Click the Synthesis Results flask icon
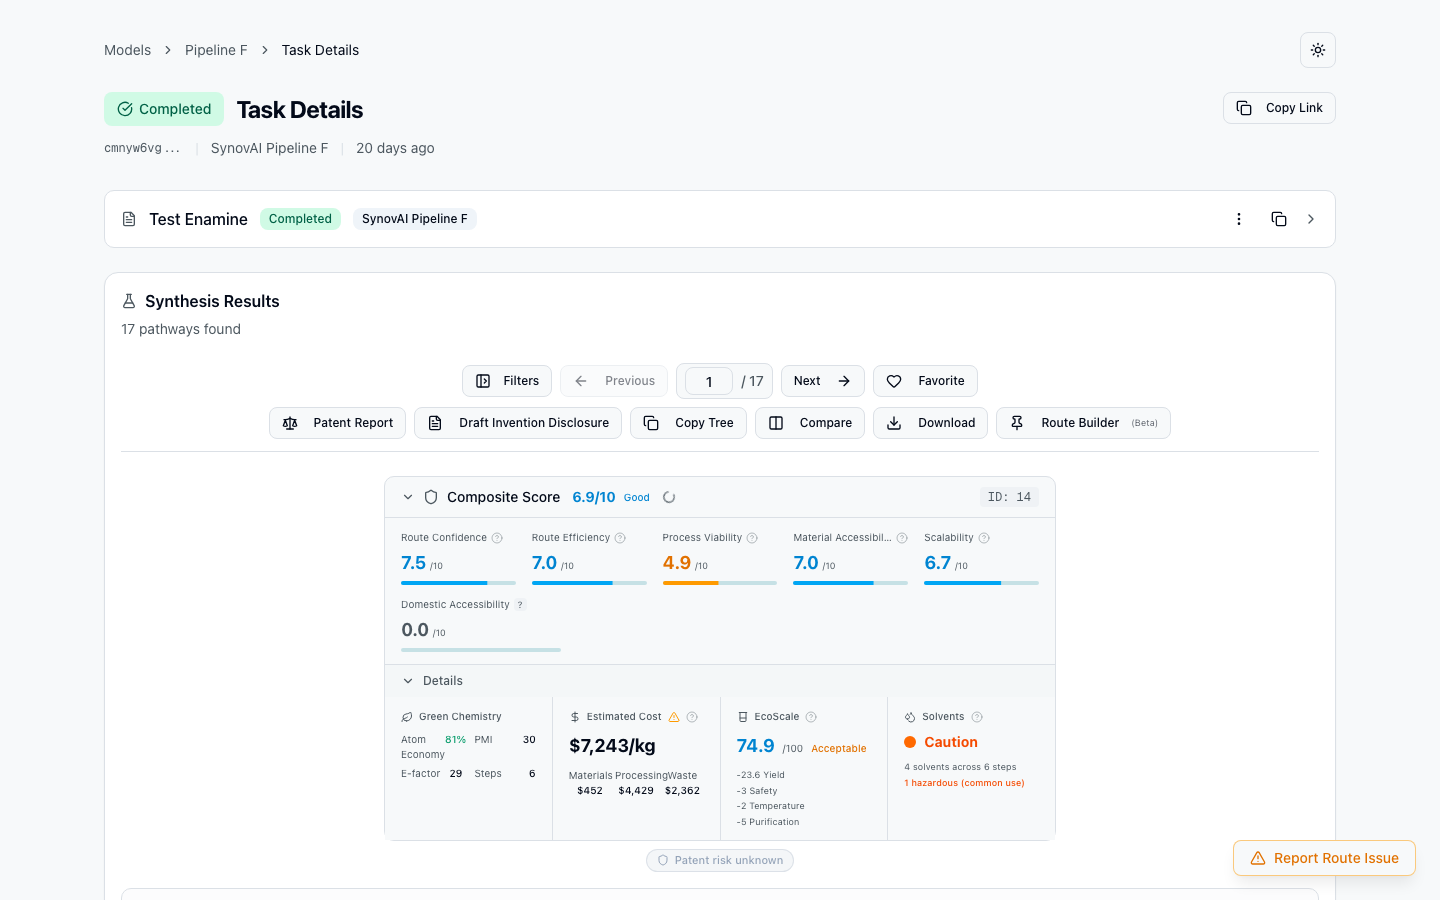The height and width of the screenshot is (900, 1440). click(x=129, y=301)
